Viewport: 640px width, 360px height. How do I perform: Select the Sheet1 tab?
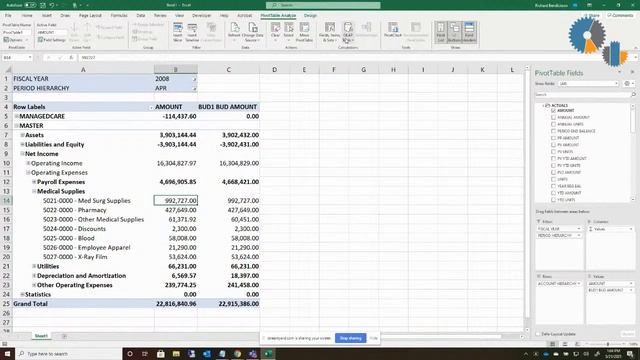coord(41,336)
